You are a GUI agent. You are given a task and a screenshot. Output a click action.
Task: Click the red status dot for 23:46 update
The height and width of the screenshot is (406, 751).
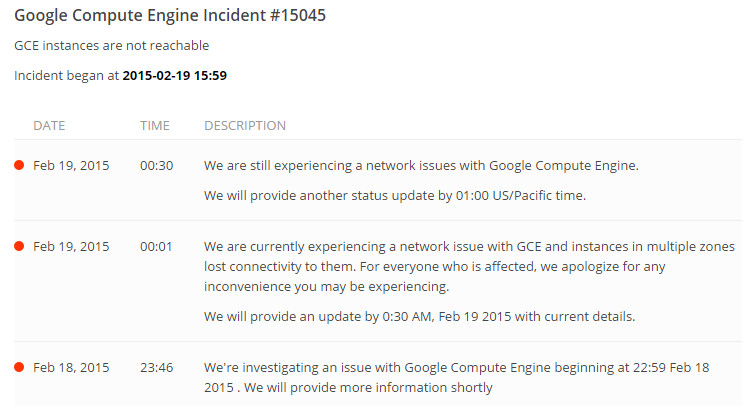click(19, 368)
